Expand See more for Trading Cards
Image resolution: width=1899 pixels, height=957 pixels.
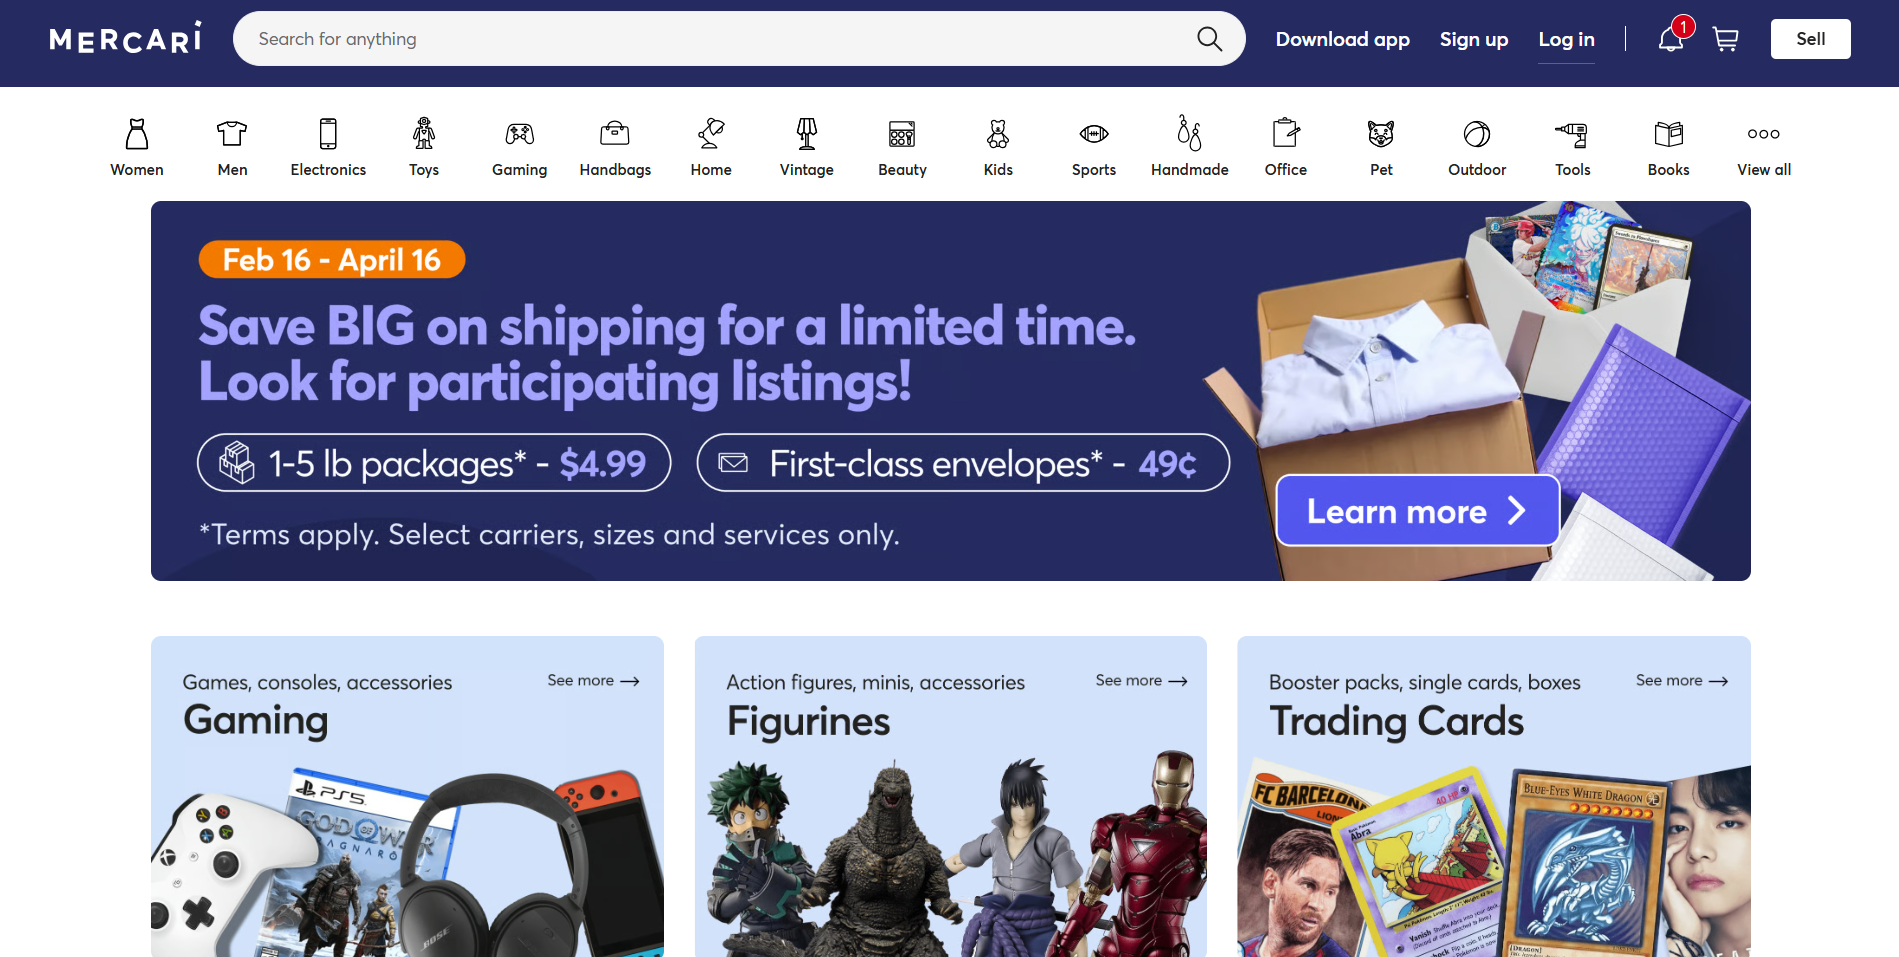tap(1682, 680)
